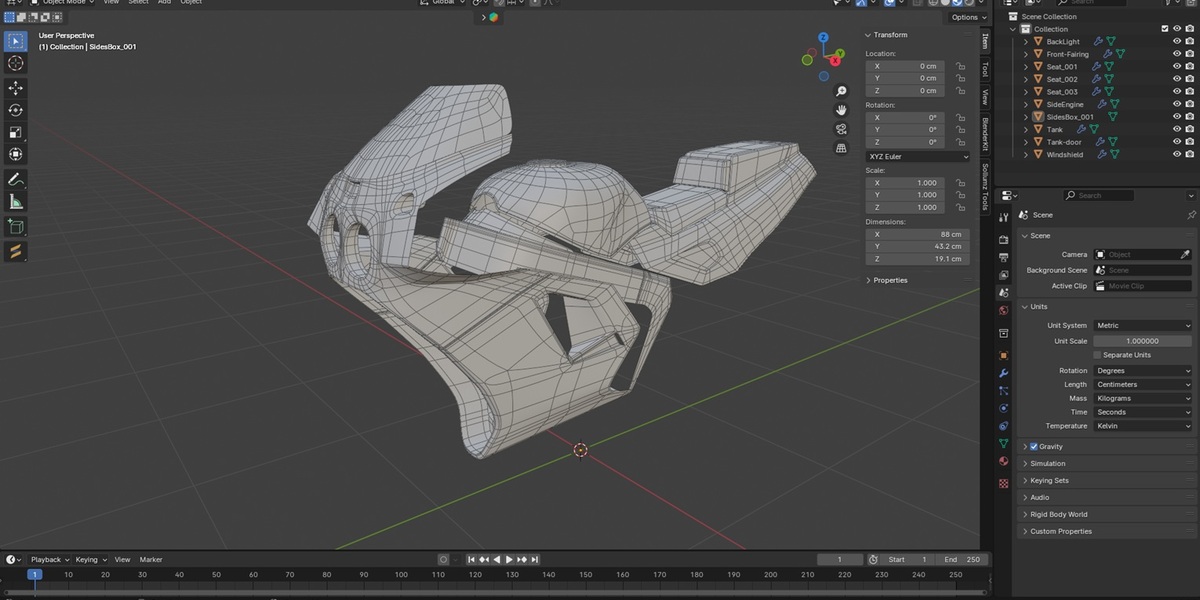This screenshot has height=600, width=1200.
Task: Open the Object Data green triangle tab
Action: tap(1004, 443)
